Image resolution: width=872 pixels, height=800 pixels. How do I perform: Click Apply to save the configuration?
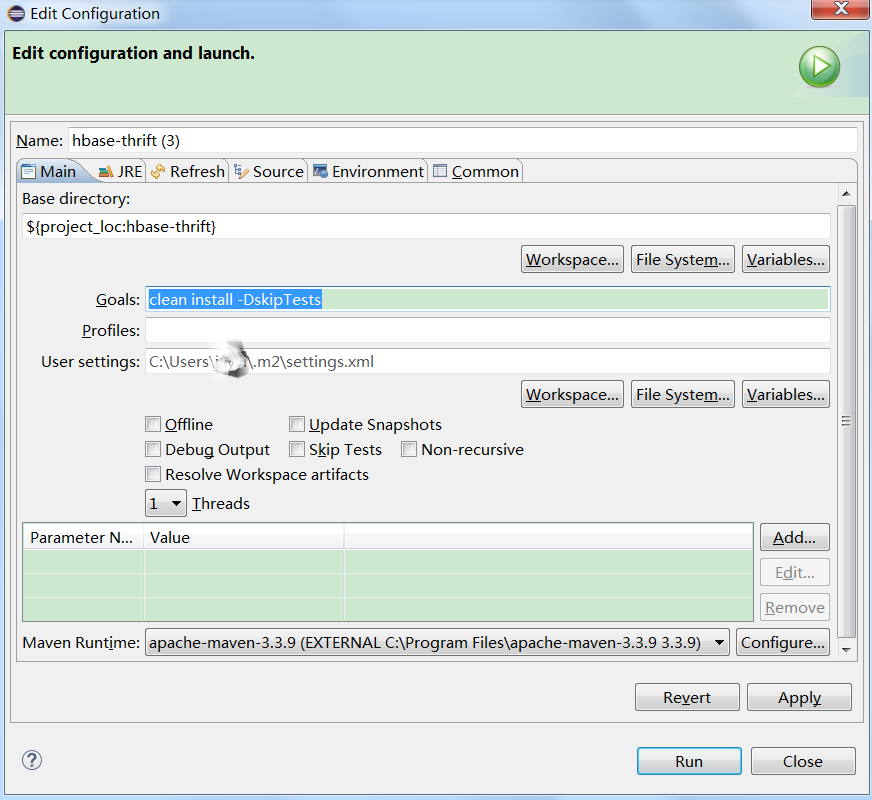[x=798, y=697]
